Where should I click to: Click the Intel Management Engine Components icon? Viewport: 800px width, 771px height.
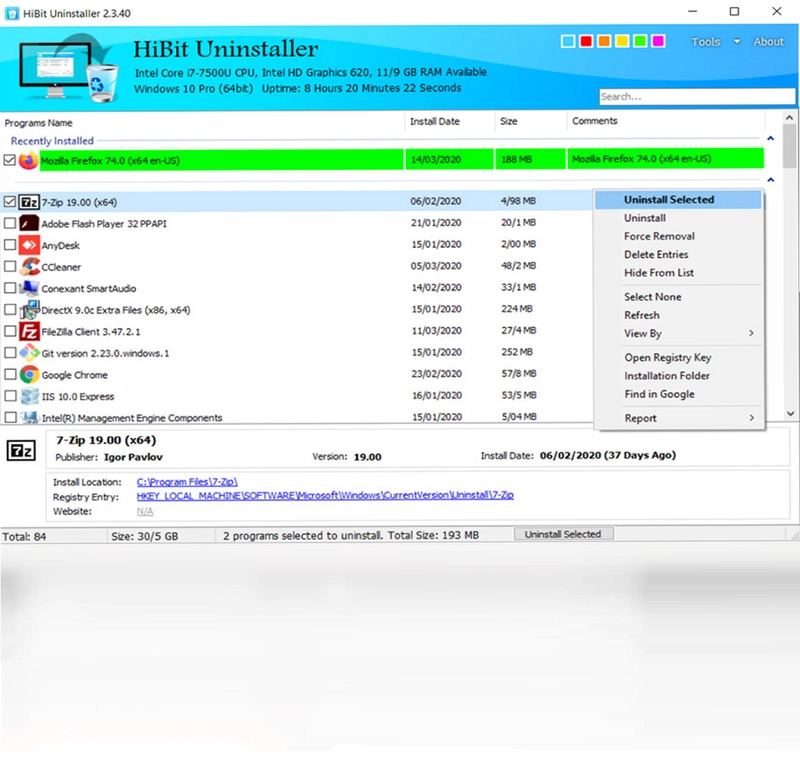pyautogui.click(x=29, y=417)
